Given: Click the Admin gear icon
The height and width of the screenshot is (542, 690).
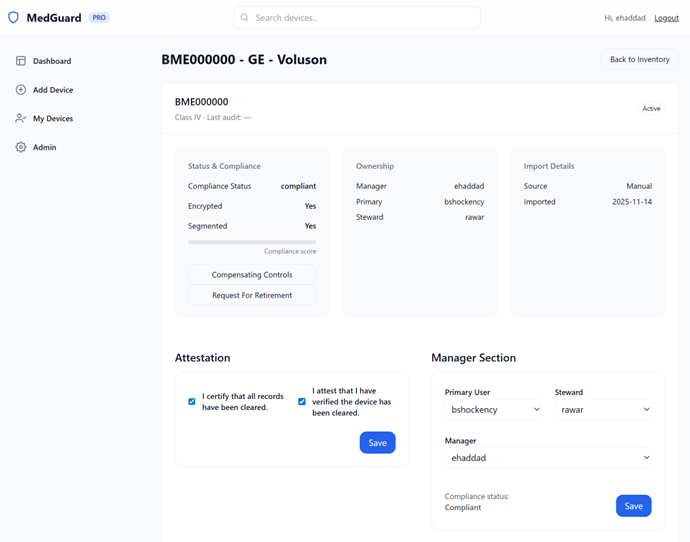Looking at the screenshot, I should (x=21, y=147).
